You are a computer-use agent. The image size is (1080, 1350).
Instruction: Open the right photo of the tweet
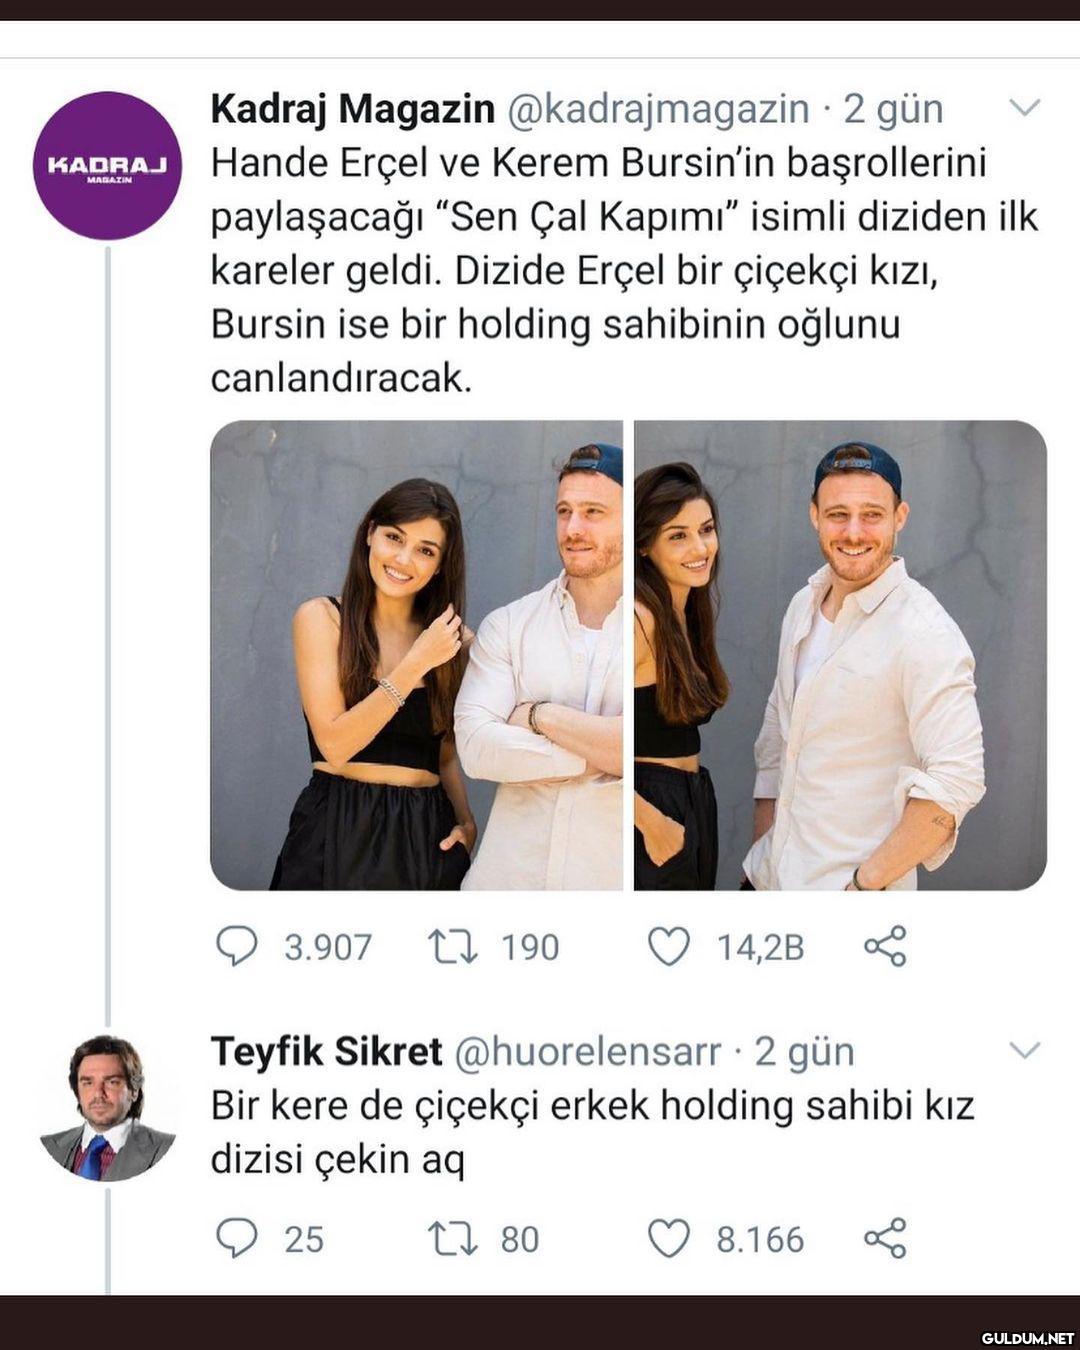(840, 655)
